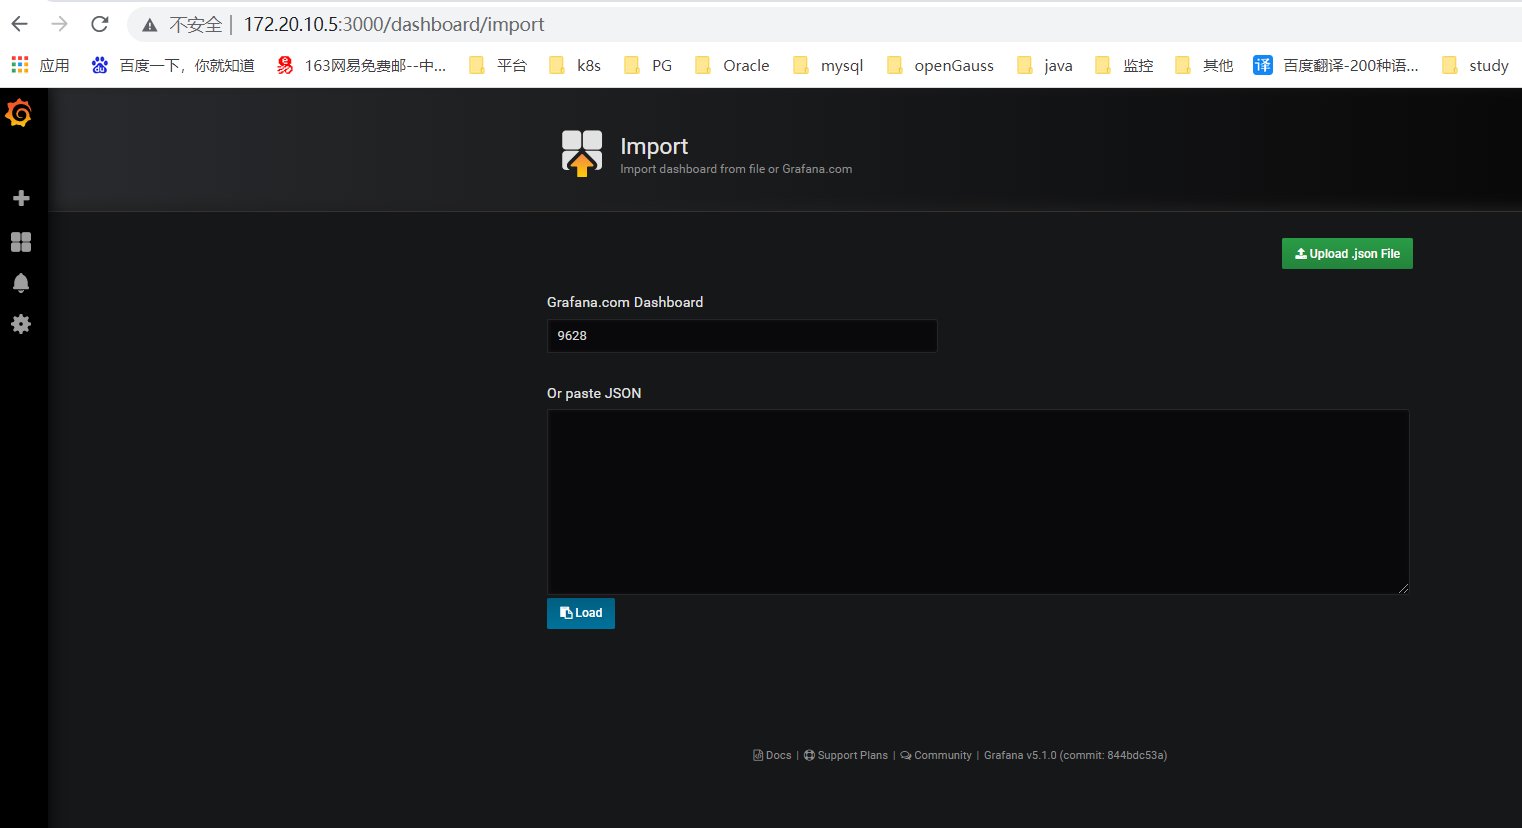1522x828 pixels.
Task: Click the browser address bar URL
Action: pos(394,24)
